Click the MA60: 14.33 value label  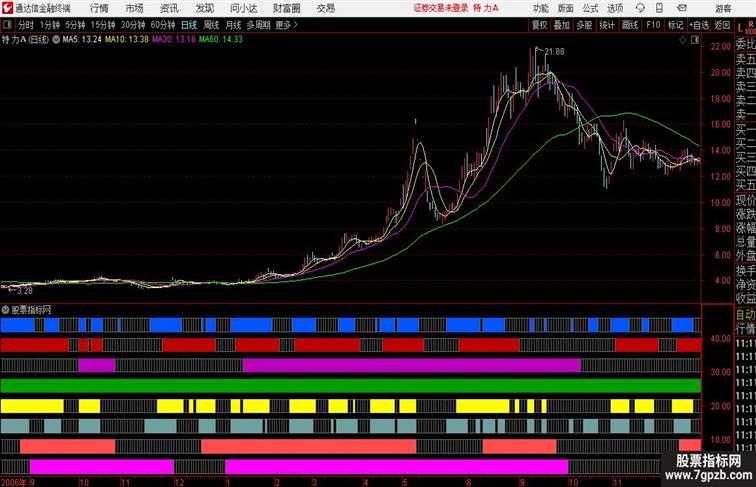221,40
